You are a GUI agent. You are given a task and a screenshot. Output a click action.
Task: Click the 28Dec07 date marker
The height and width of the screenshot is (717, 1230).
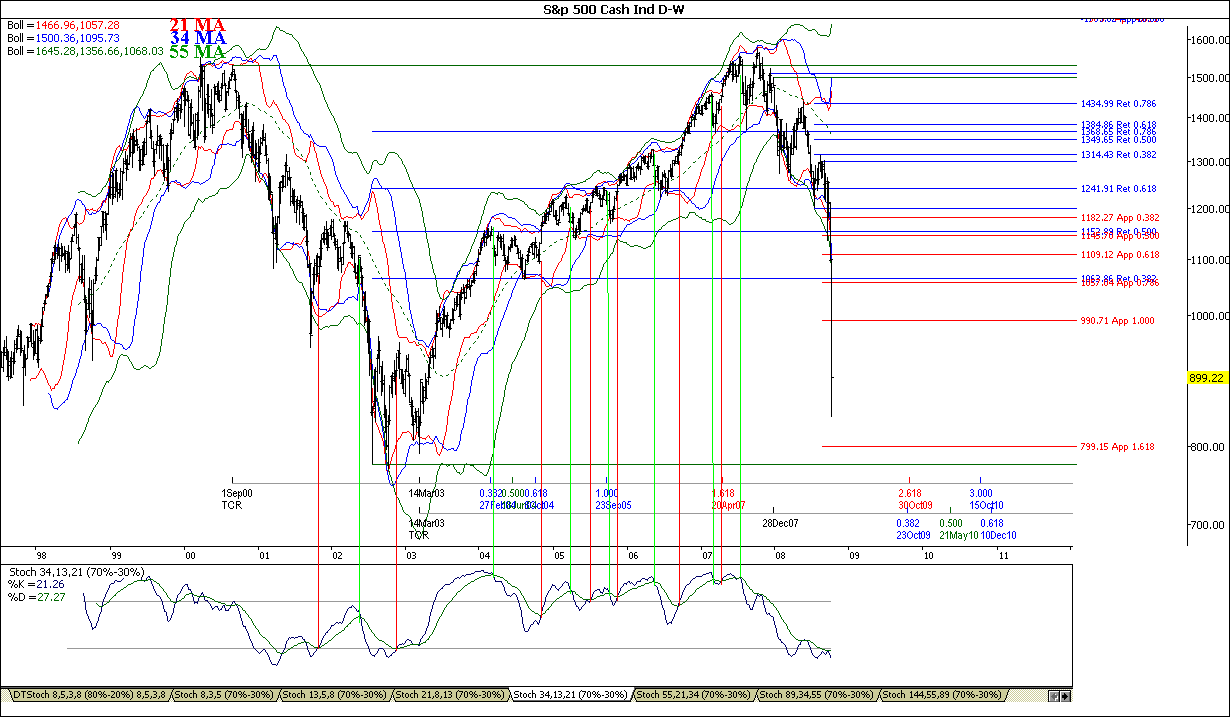(x=780, y=523)
